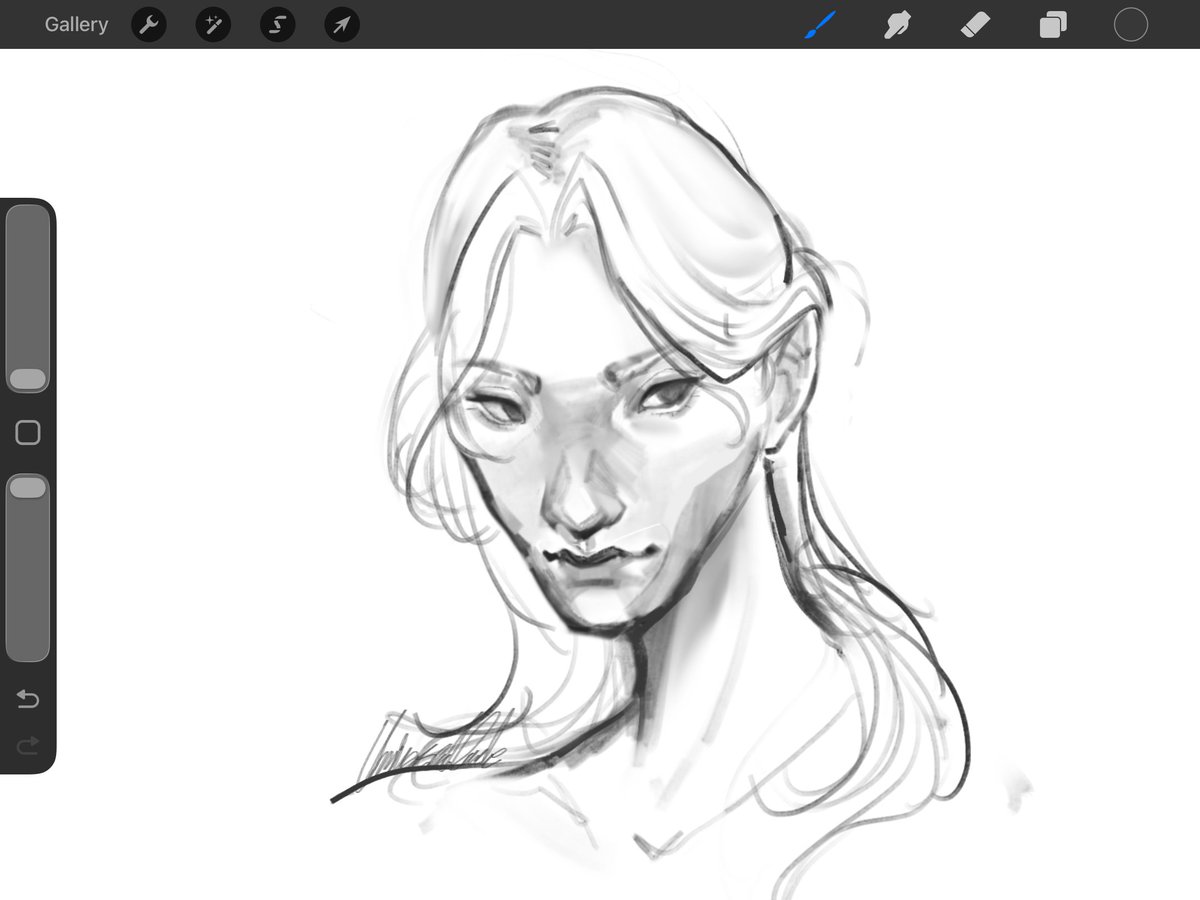Open the active color picker circle
Image resolution: width=1200 pixels, height=900 pixels.
click(x=1131, y=25)
